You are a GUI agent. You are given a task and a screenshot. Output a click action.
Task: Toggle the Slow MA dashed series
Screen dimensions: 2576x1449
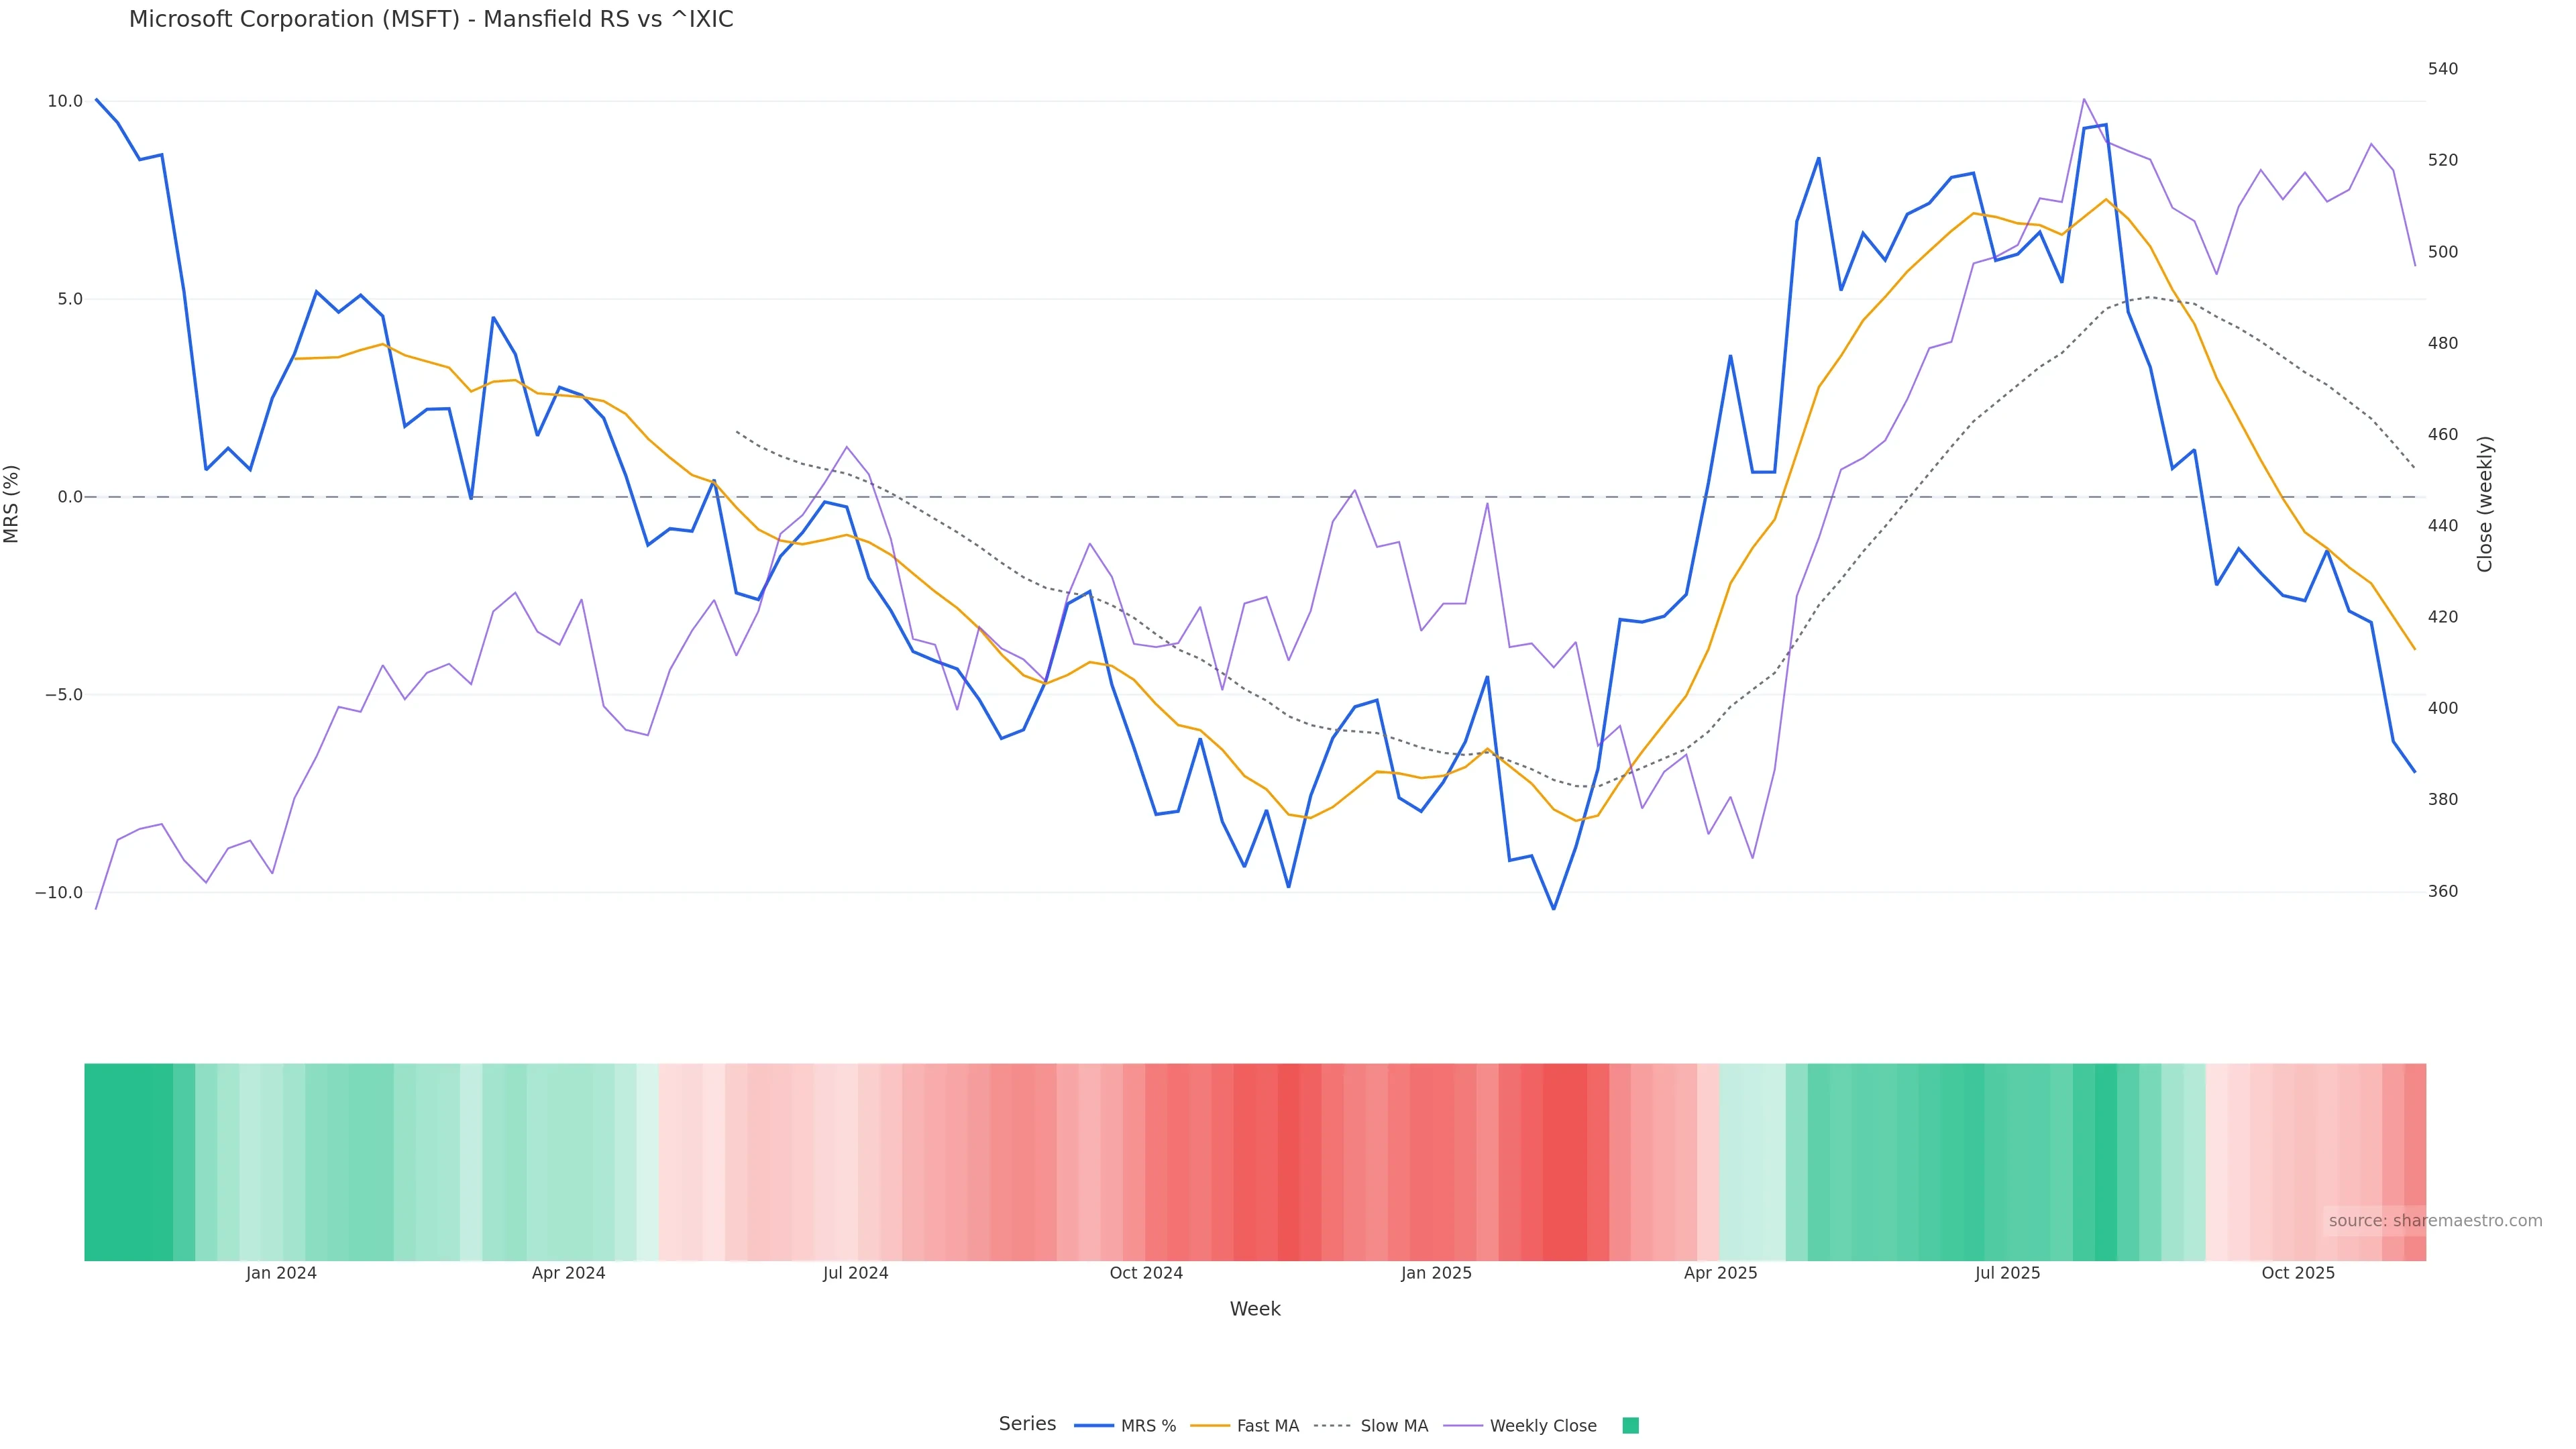(x=1393, y=1426)
